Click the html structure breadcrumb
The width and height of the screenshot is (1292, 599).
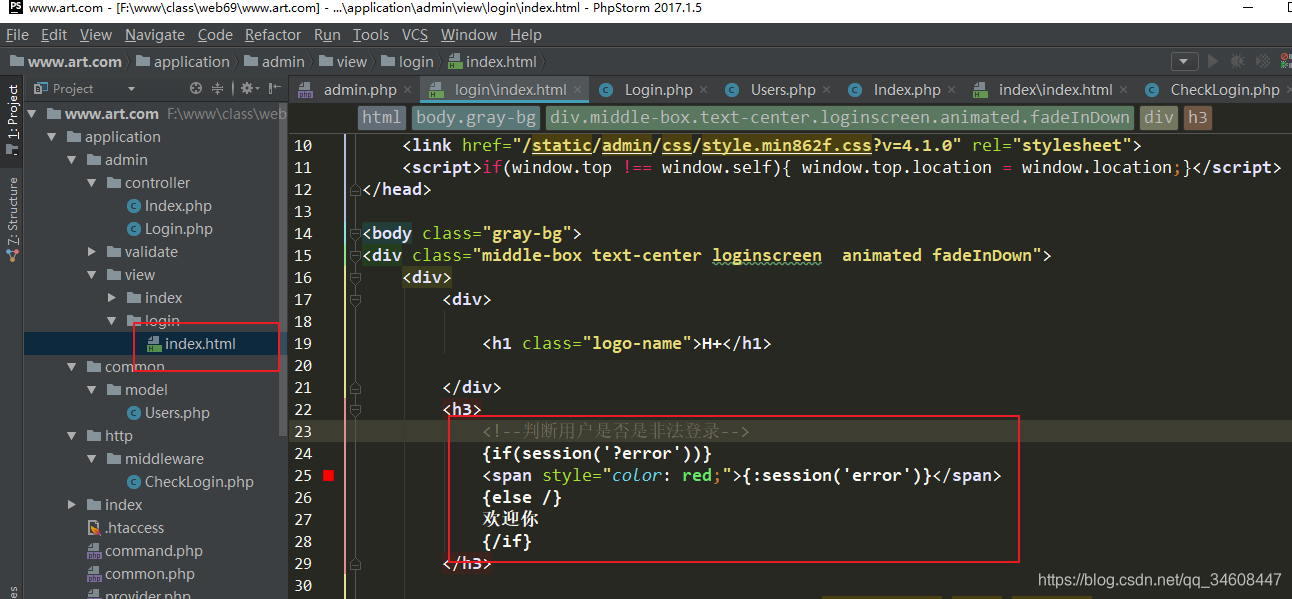tap(381, 117)
